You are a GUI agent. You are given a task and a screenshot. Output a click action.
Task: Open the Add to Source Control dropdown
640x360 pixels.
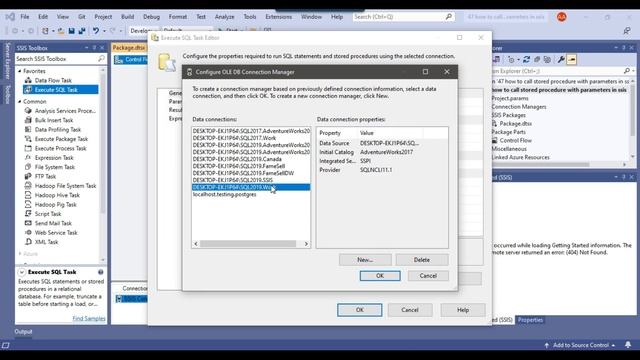tap(580, 345)
